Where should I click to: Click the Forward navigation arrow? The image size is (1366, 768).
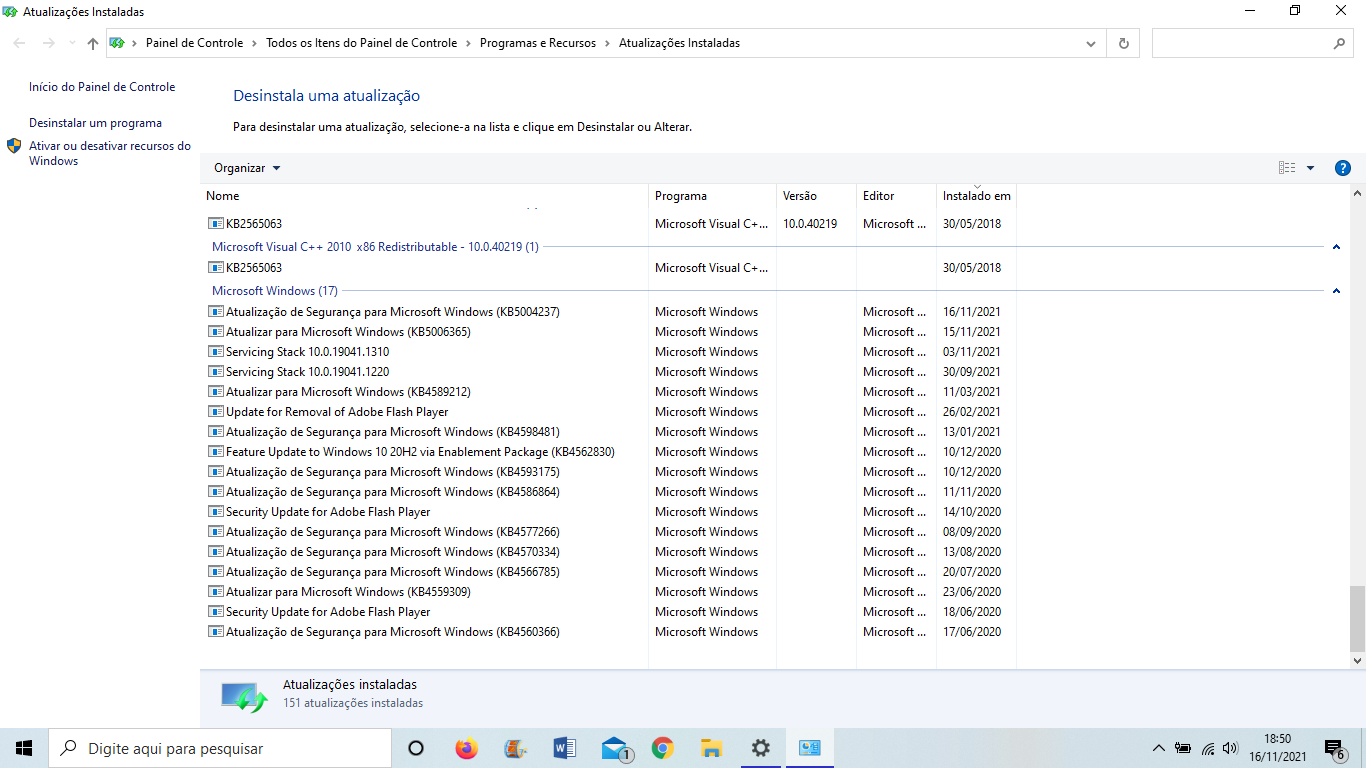[48, 43]
